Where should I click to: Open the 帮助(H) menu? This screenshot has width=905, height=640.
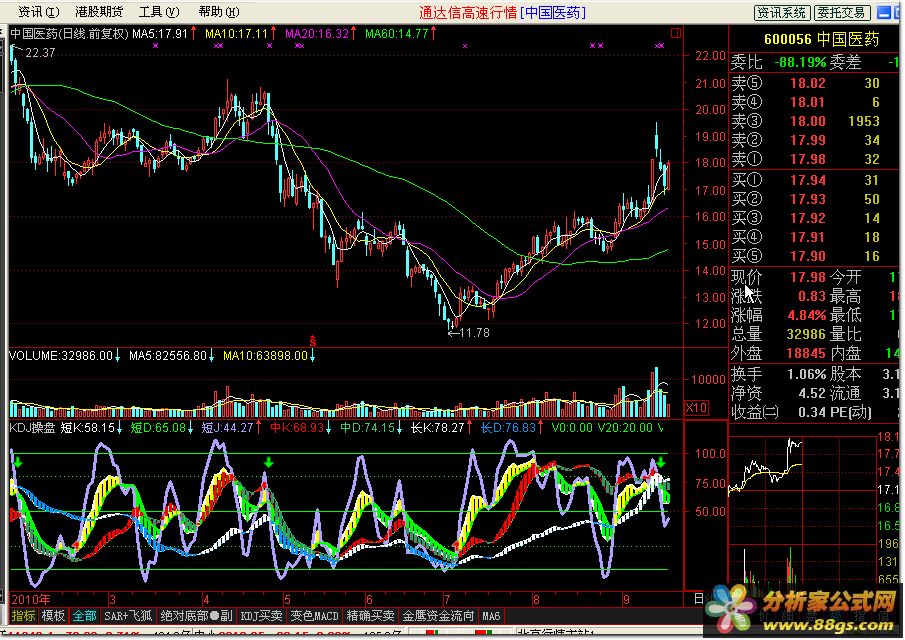click(218, 12)
